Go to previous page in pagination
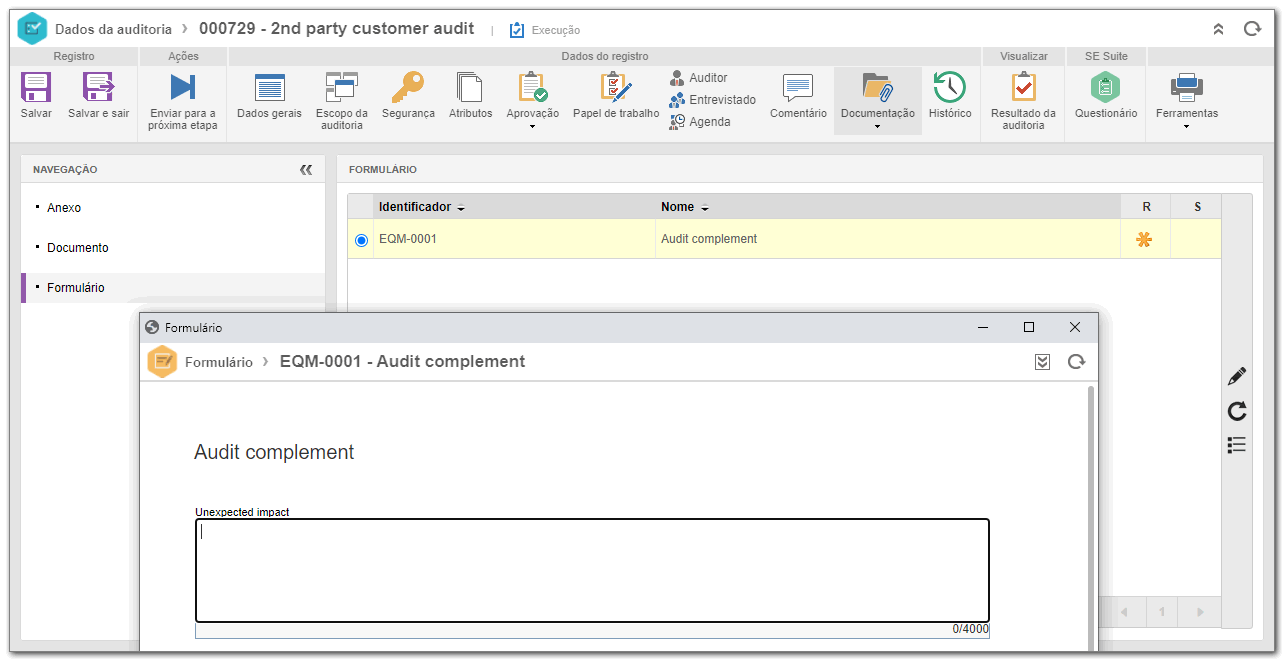Image resolution: width=1285 pixels, height=662 pixels. point(1123,612)
